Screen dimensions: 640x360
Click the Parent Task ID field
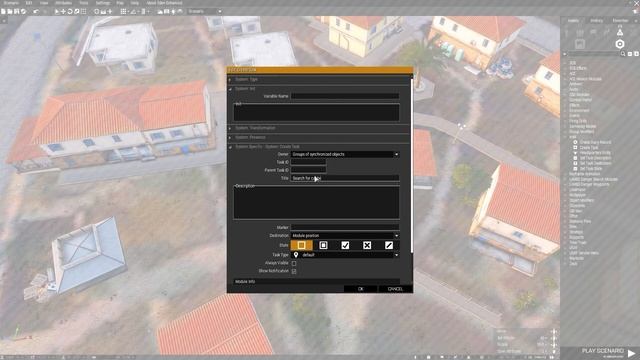coord(308,170)
